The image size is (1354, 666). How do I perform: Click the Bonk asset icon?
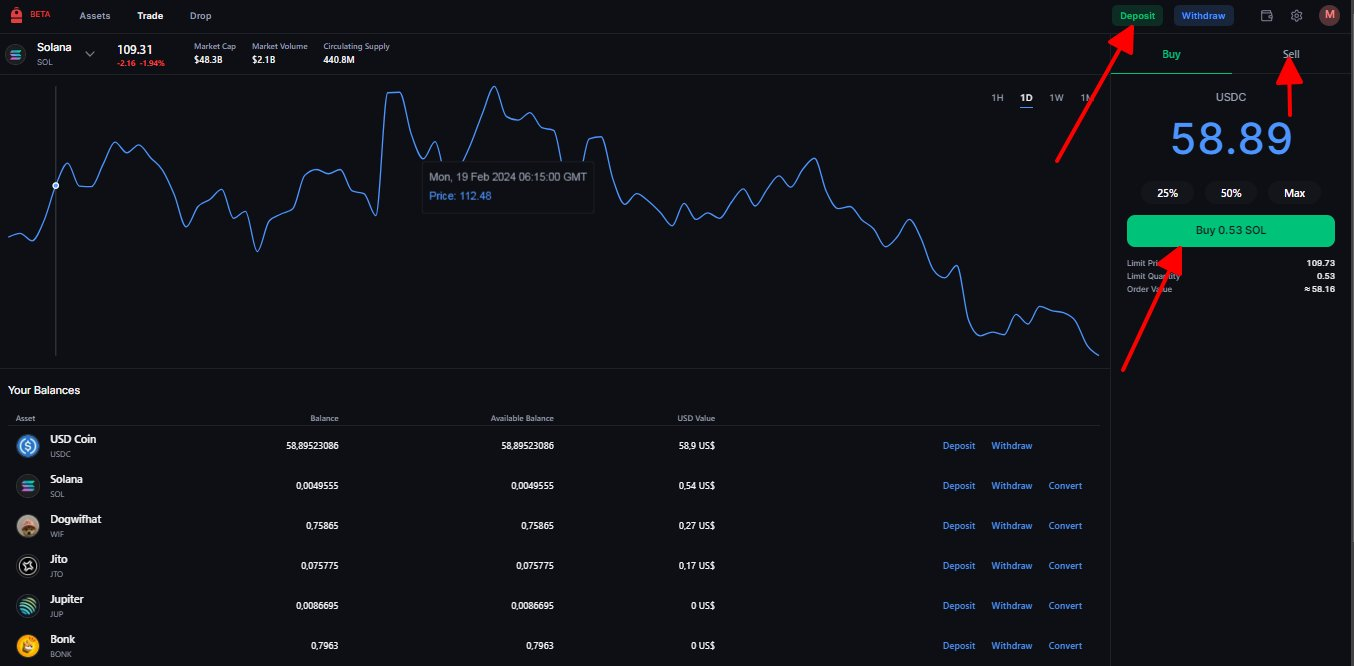tap(27, 645)
